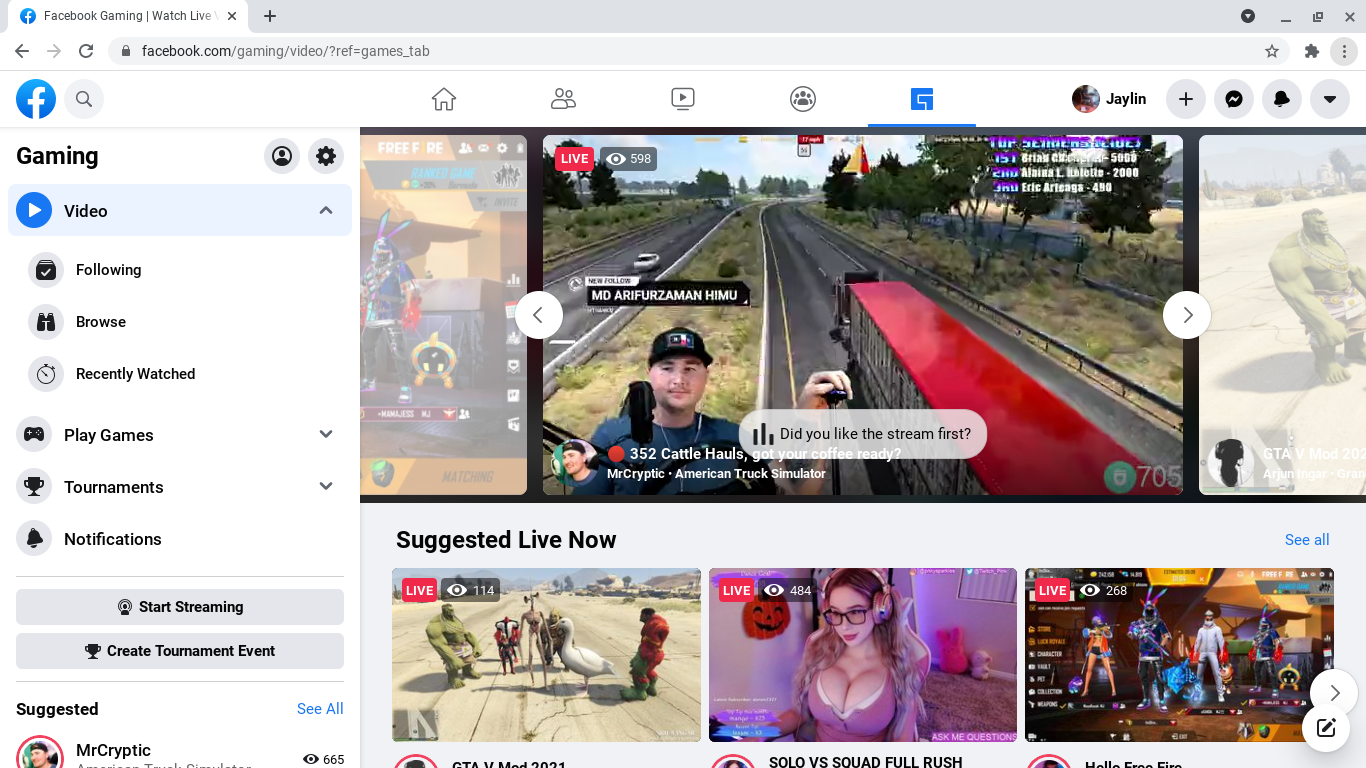Click the 'Did you like the stream first?' poll
1366x768 pixels.
(x=863, y=434)
